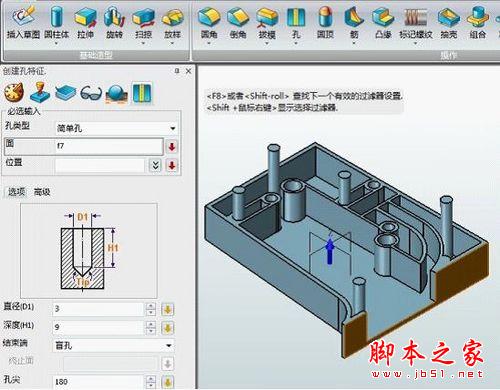Click the blue sphere icon in hole panel
This screenshot has width=500, height=390.
116,93
